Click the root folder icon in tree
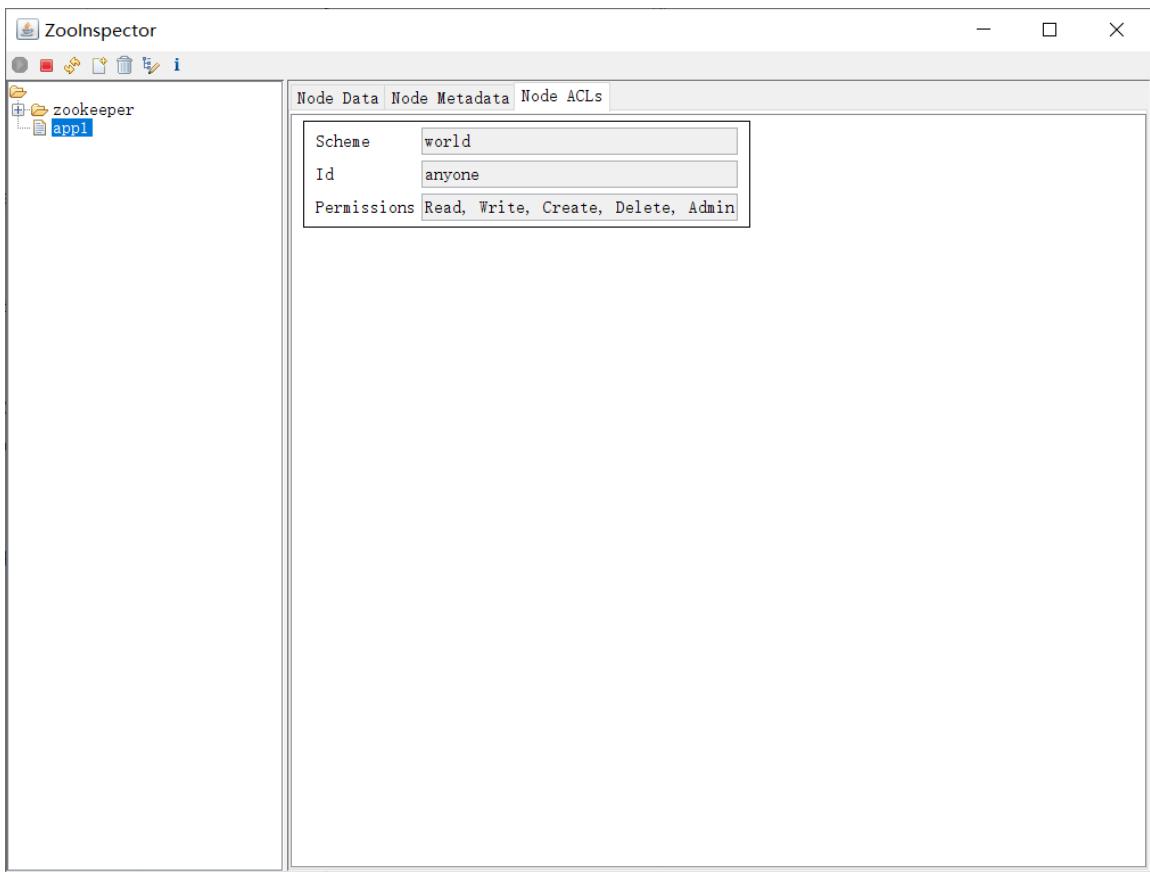Screen dimensions: 1150x872 [18, 92]
